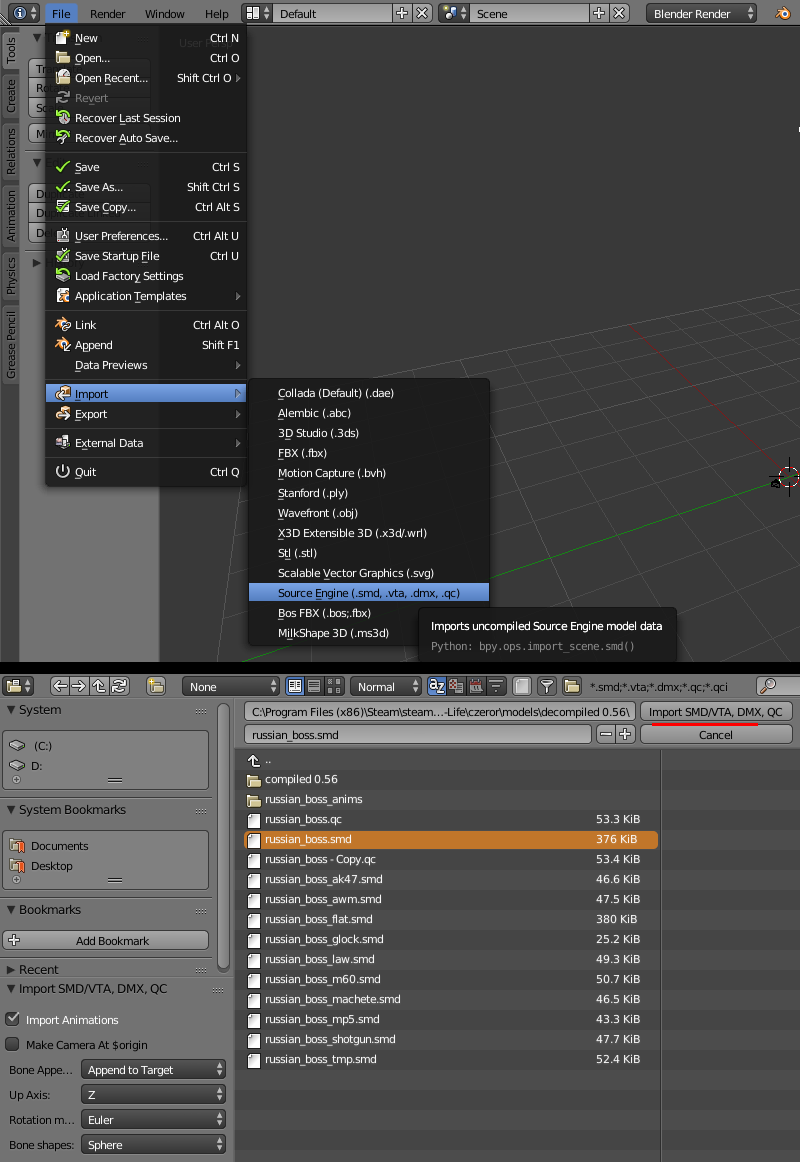This screenshot has width=800, height=1162.
Task: Delete the Default screen layout
Action: [x=421, y=13]
